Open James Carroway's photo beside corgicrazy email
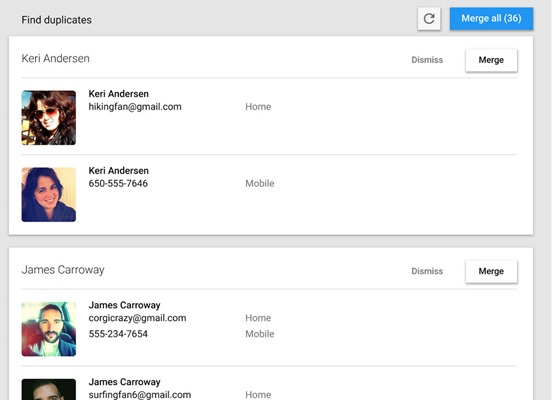 (49, 329)
